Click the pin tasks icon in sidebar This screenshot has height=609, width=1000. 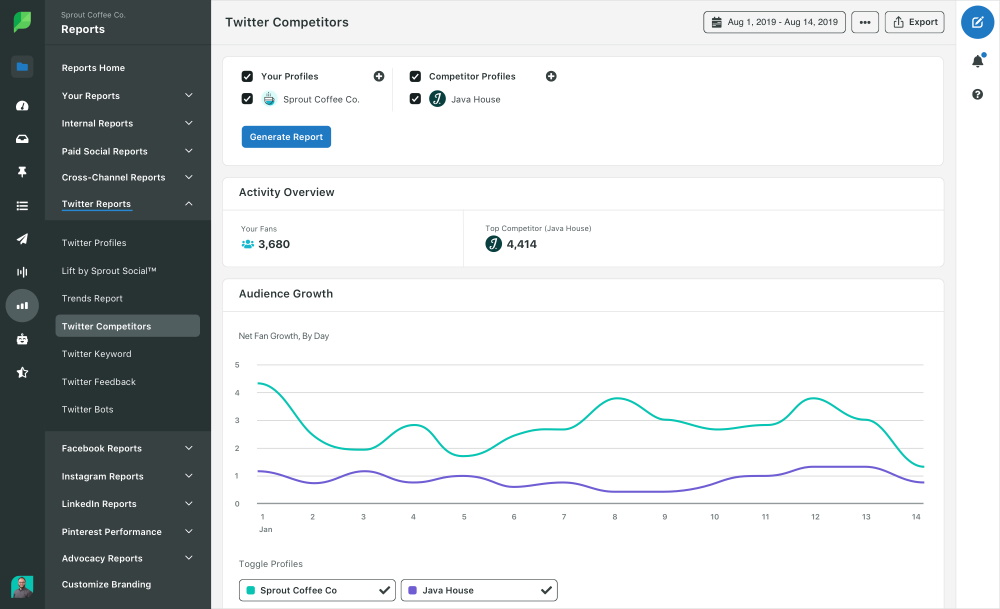click(22, 172)
